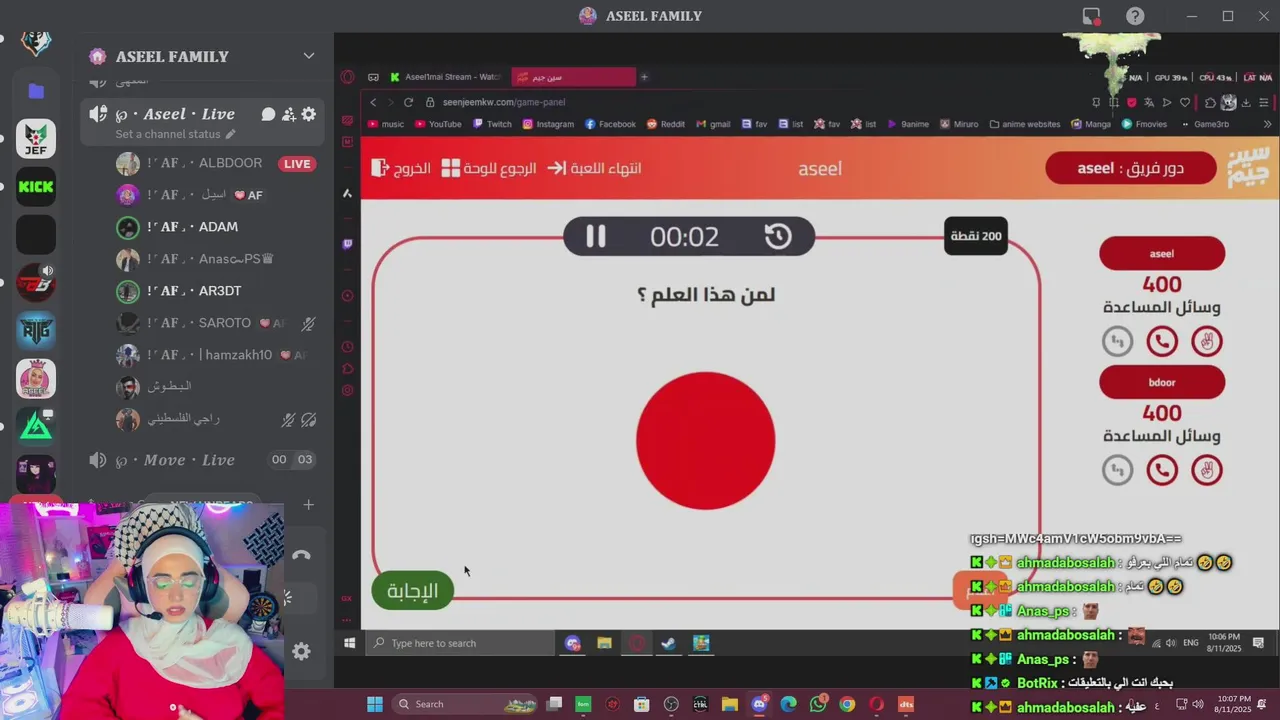Image resolution: width=1280 pixels, height=720 pixels.
Task: Reset the question timer
Action: click(778, 236)
